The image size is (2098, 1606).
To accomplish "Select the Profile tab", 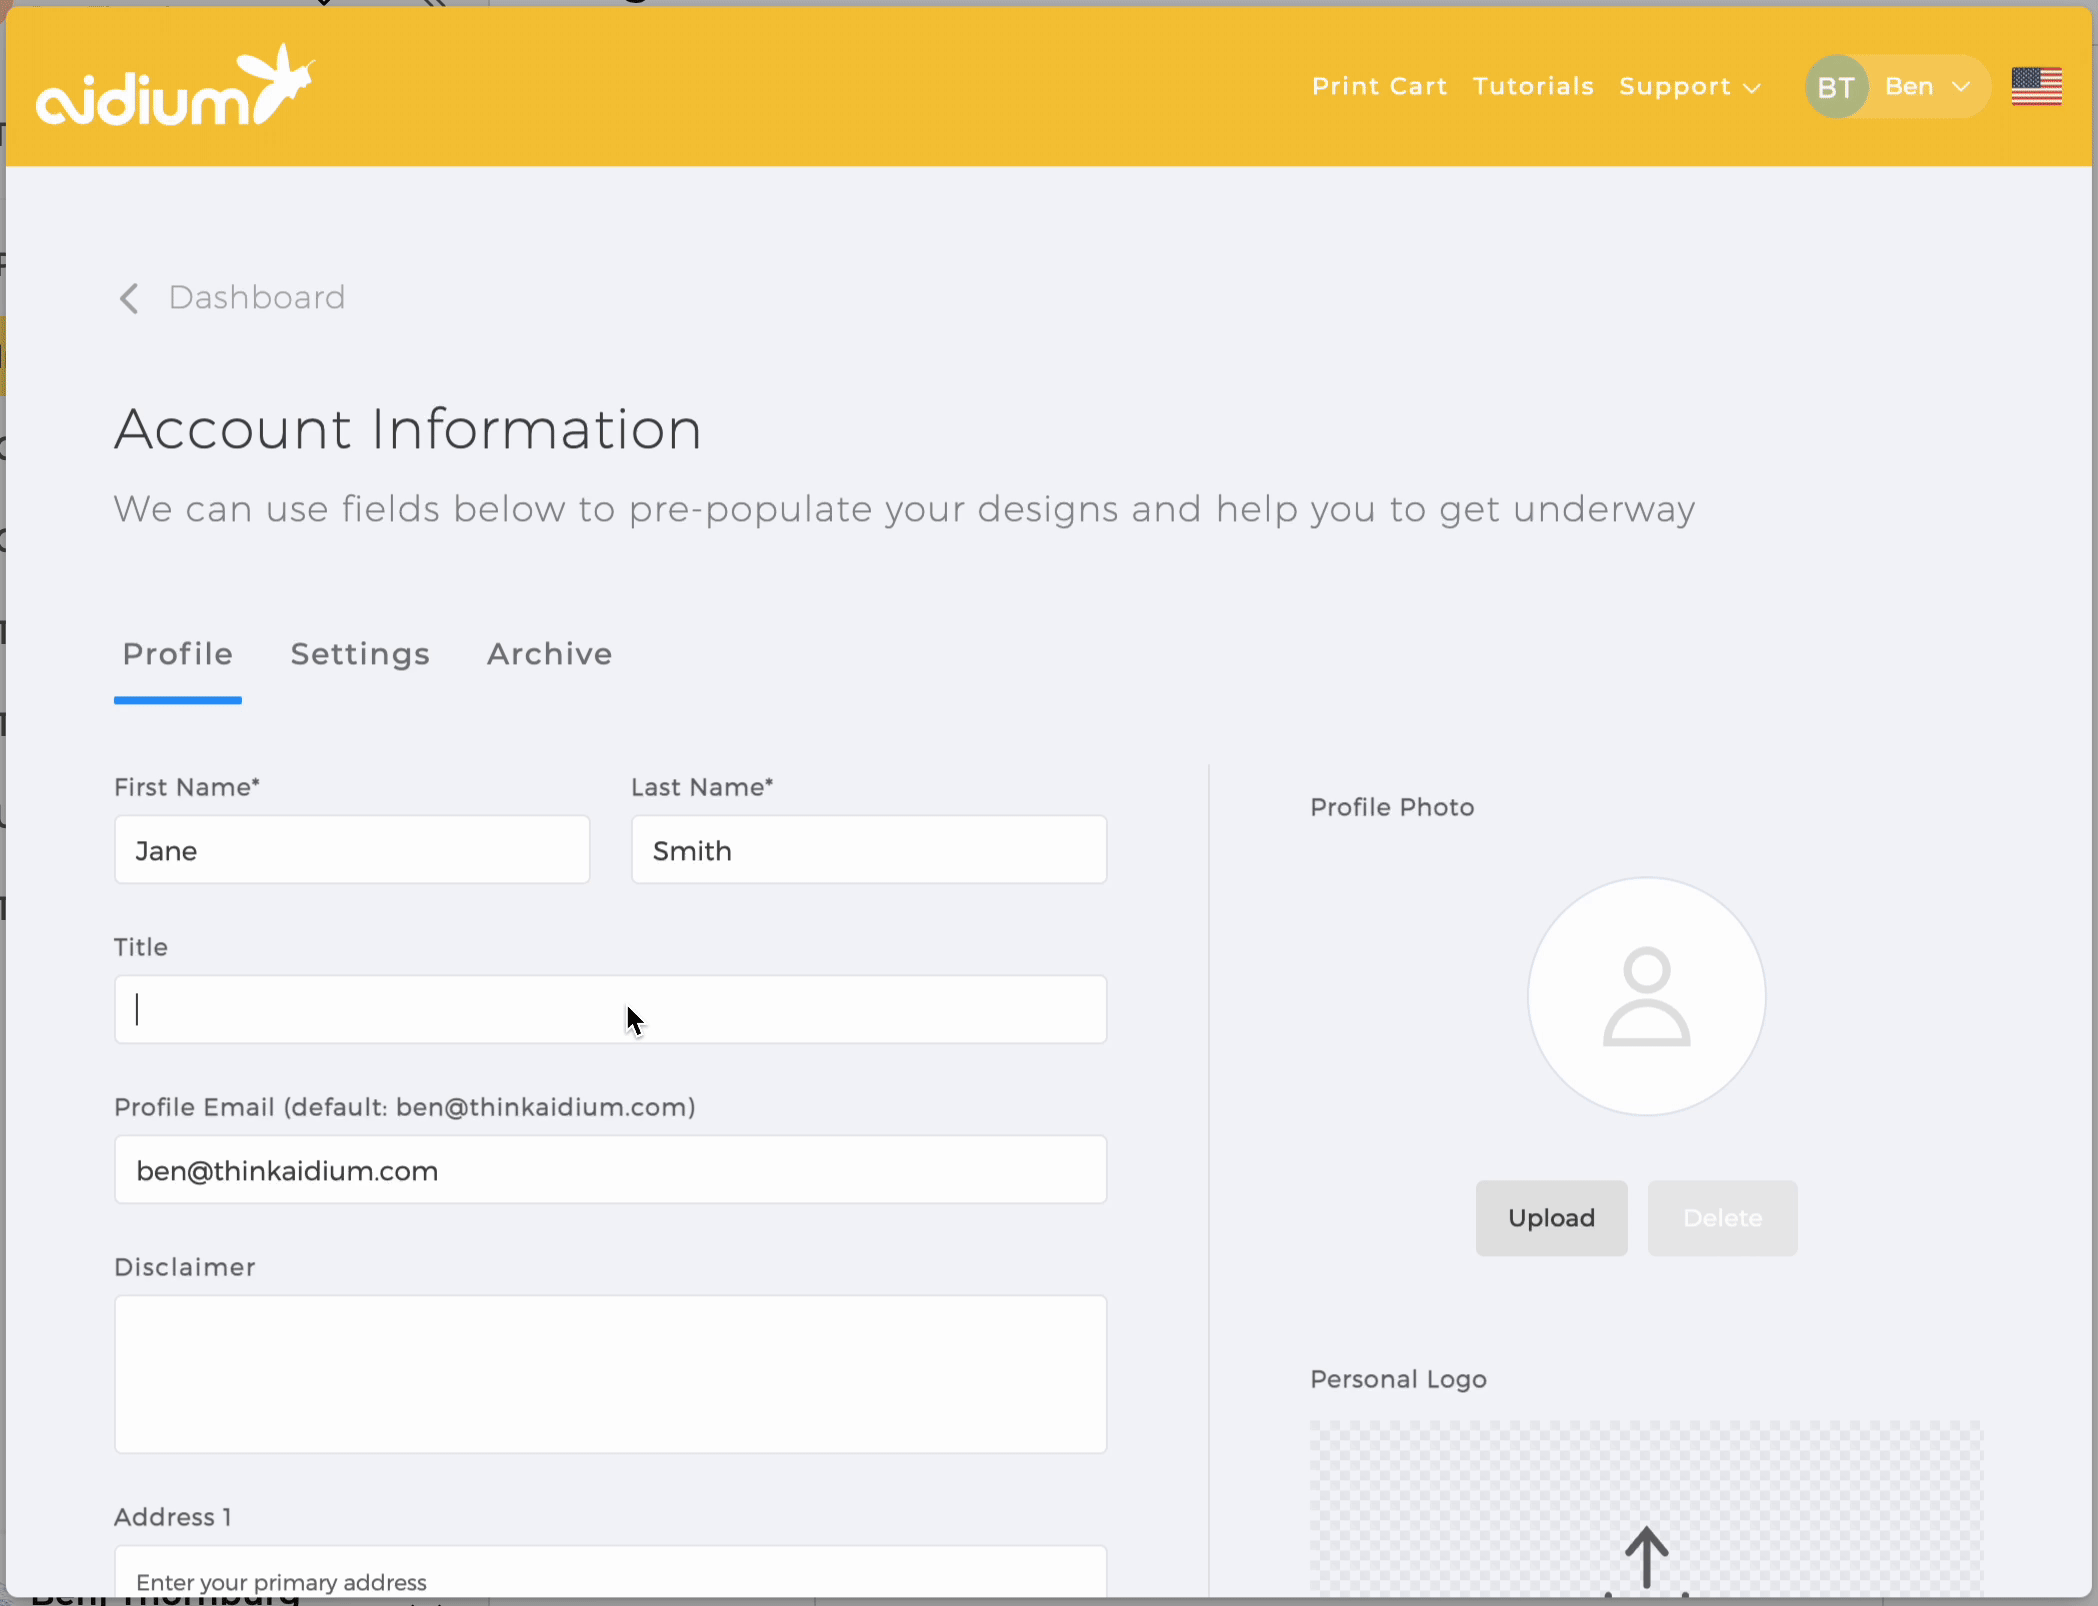I will pyautogui.click(x=178, y=654).
